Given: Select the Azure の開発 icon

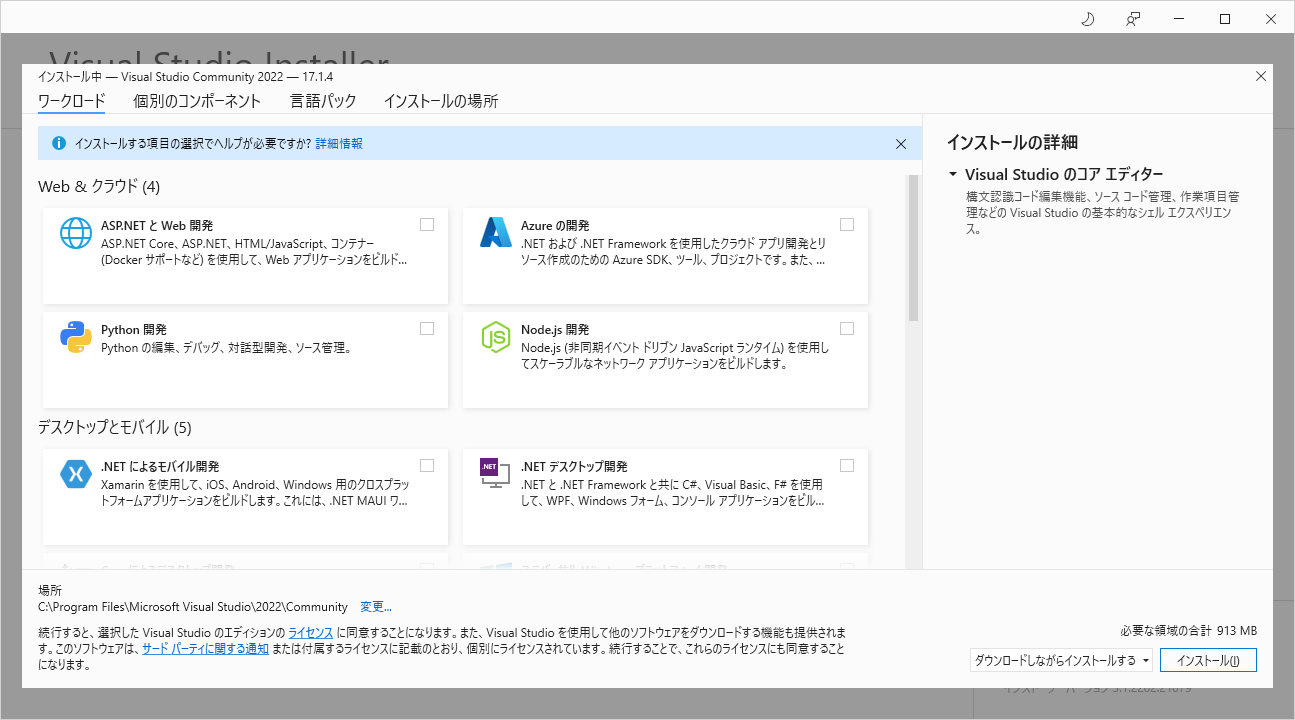Looking at the screenshot, I should pyautogui.click(x=496, y=232).
